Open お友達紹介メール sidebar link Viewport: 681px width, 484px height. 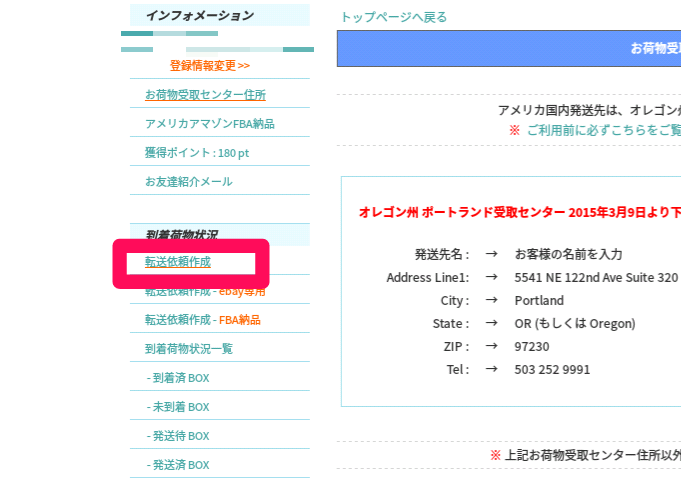pos(189,182)
